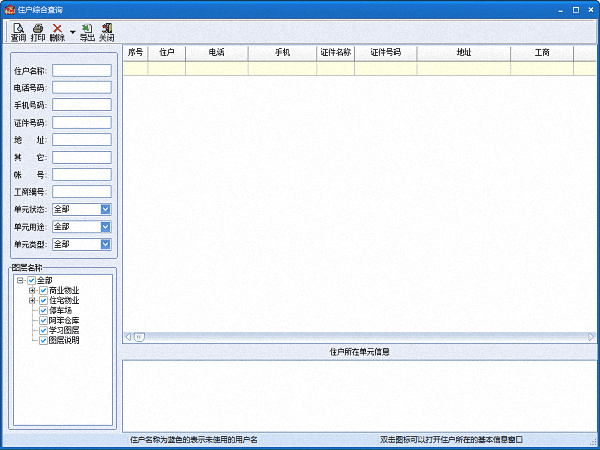Screen dimensions: 600x450
Task: Click the 打印 (Print) toolbar icon
Action: 38,32
